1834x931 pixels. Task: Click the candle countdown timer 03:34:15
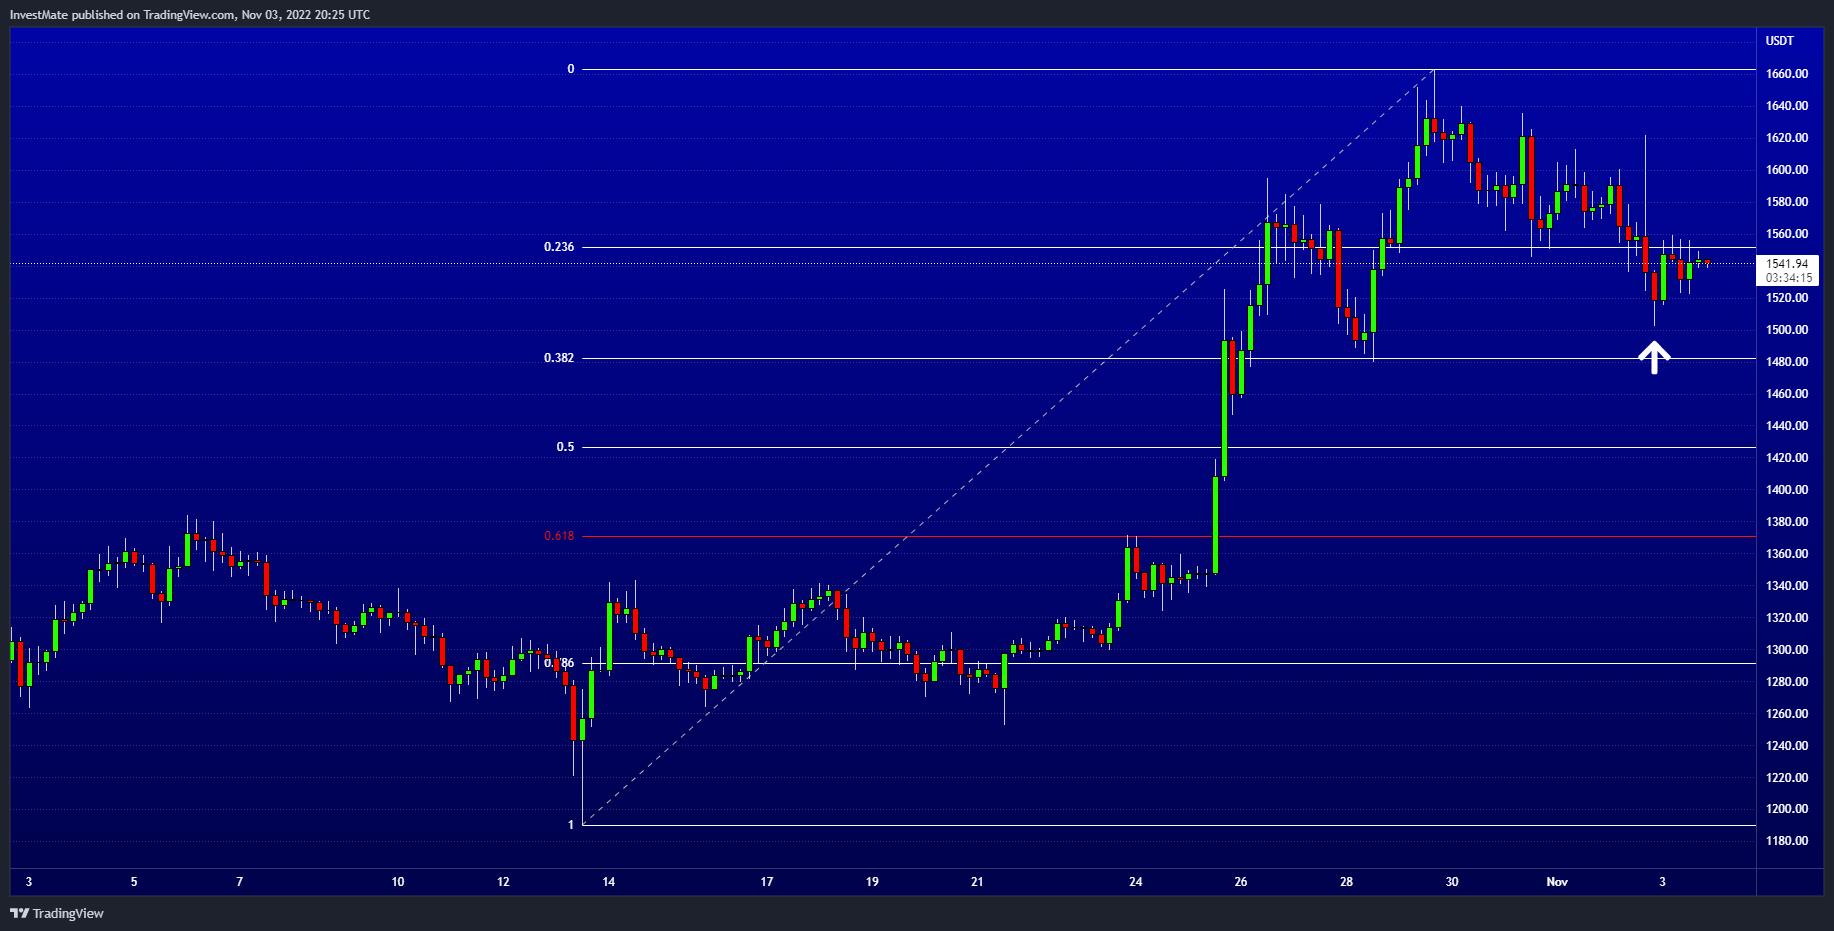click(x=1789, y=278)
